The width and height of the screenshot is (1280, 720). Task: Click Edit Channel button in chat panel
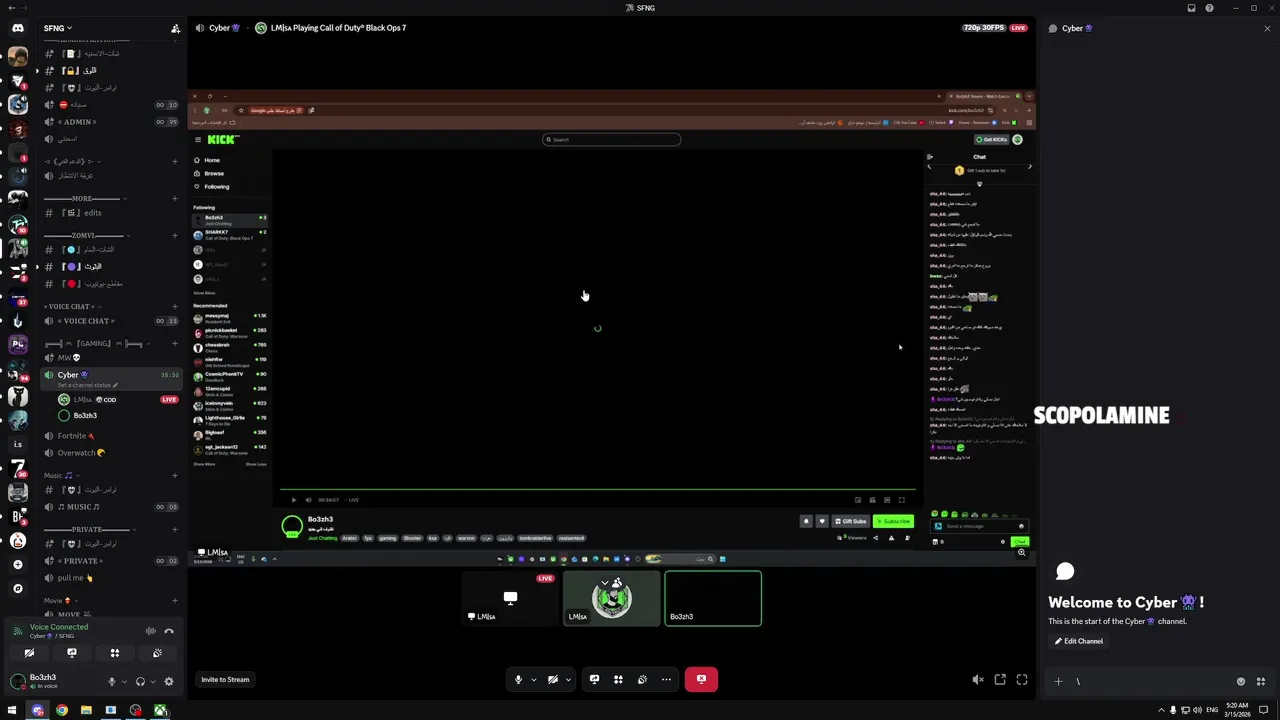pos(1079,641)
